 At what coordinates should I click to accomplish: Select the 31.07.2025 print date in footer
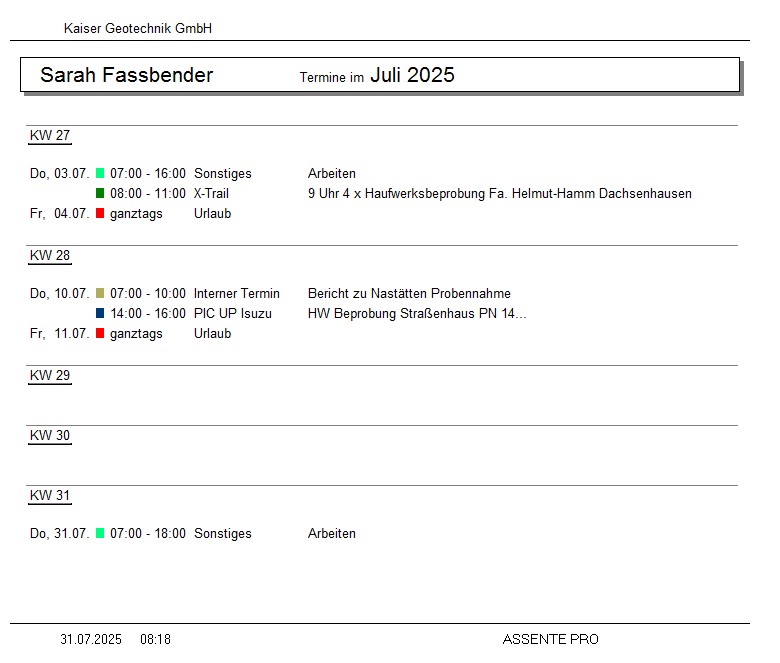pos(91,640)
